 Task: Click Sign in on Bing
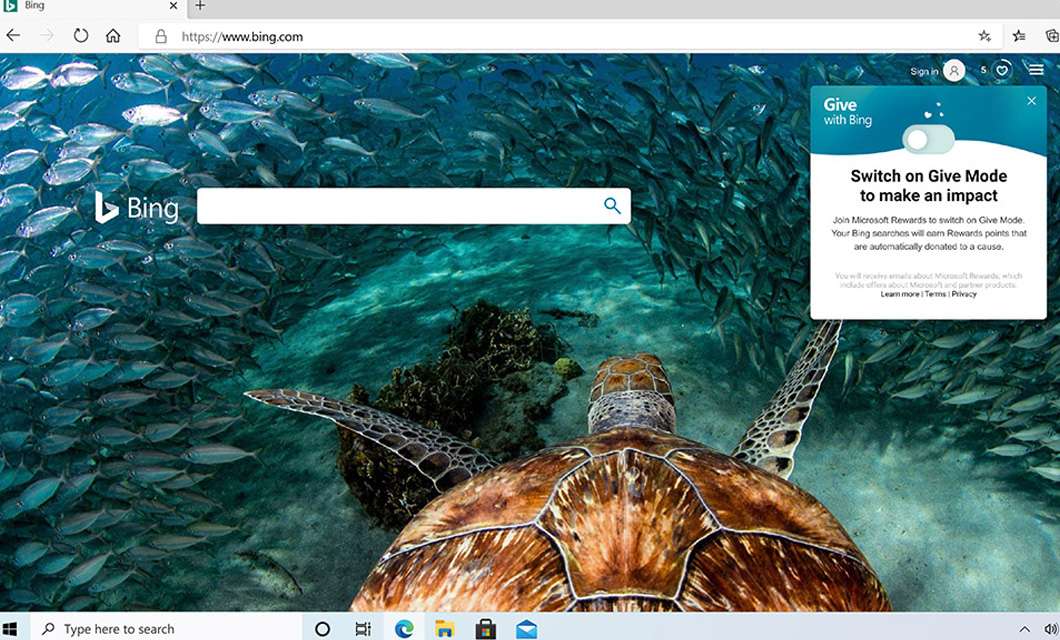[x=923, y=71]
